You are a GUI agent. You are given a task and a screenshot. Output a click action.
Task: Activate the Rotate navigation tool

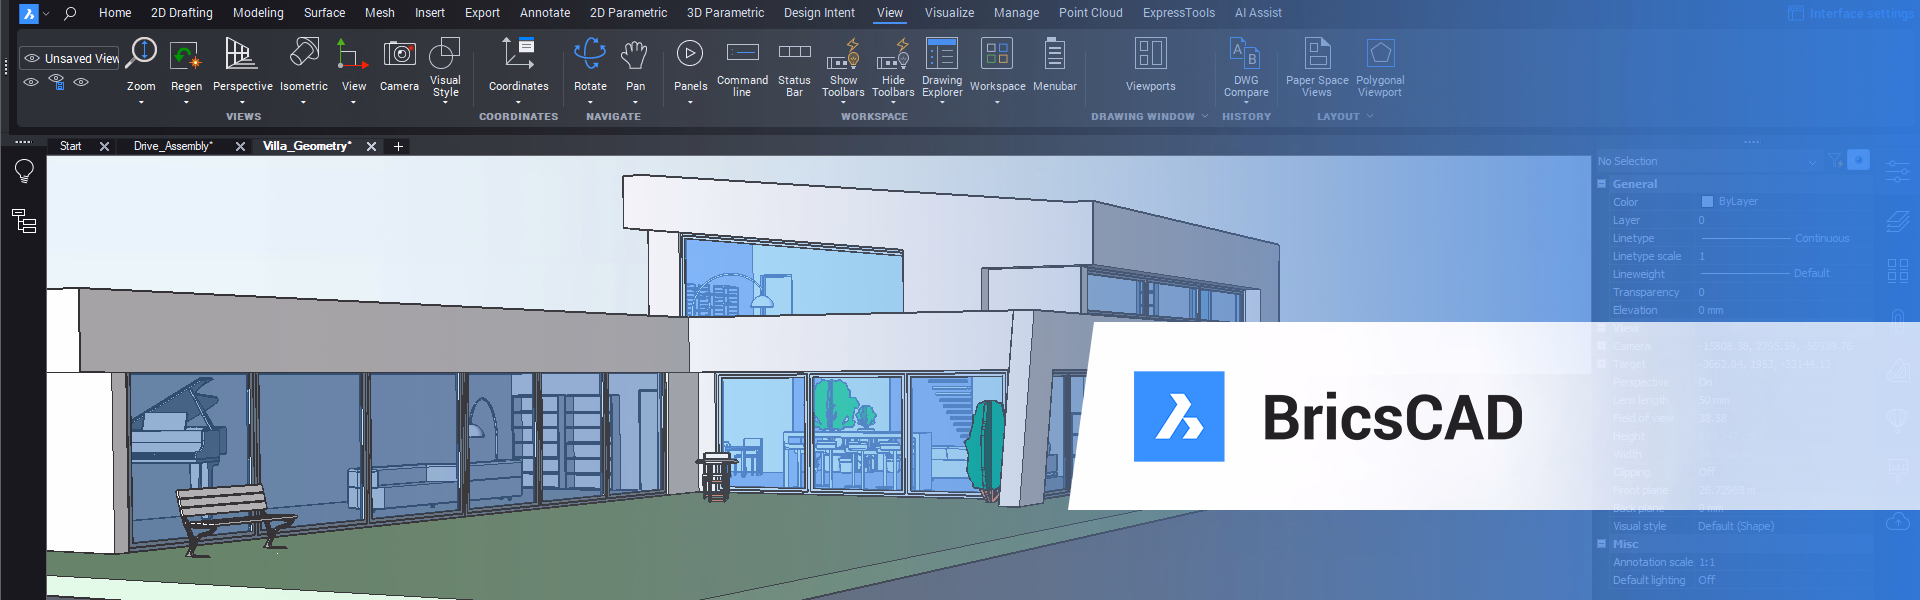click(590, 56)
